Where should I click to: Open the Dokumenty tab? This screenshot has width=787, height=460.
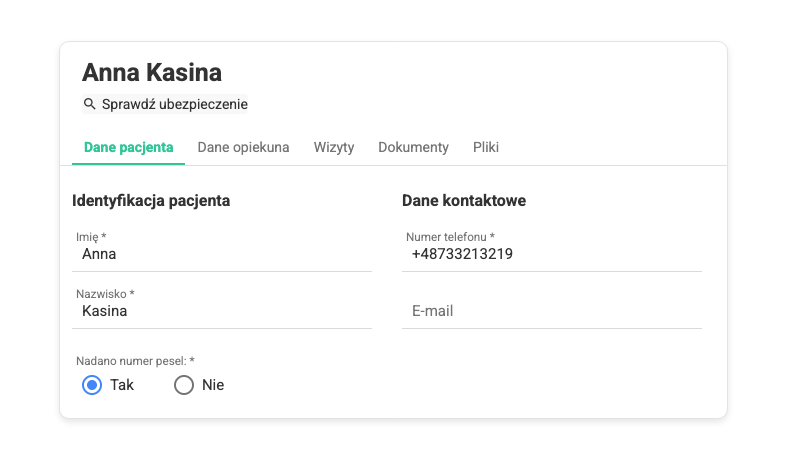[413, 147]
